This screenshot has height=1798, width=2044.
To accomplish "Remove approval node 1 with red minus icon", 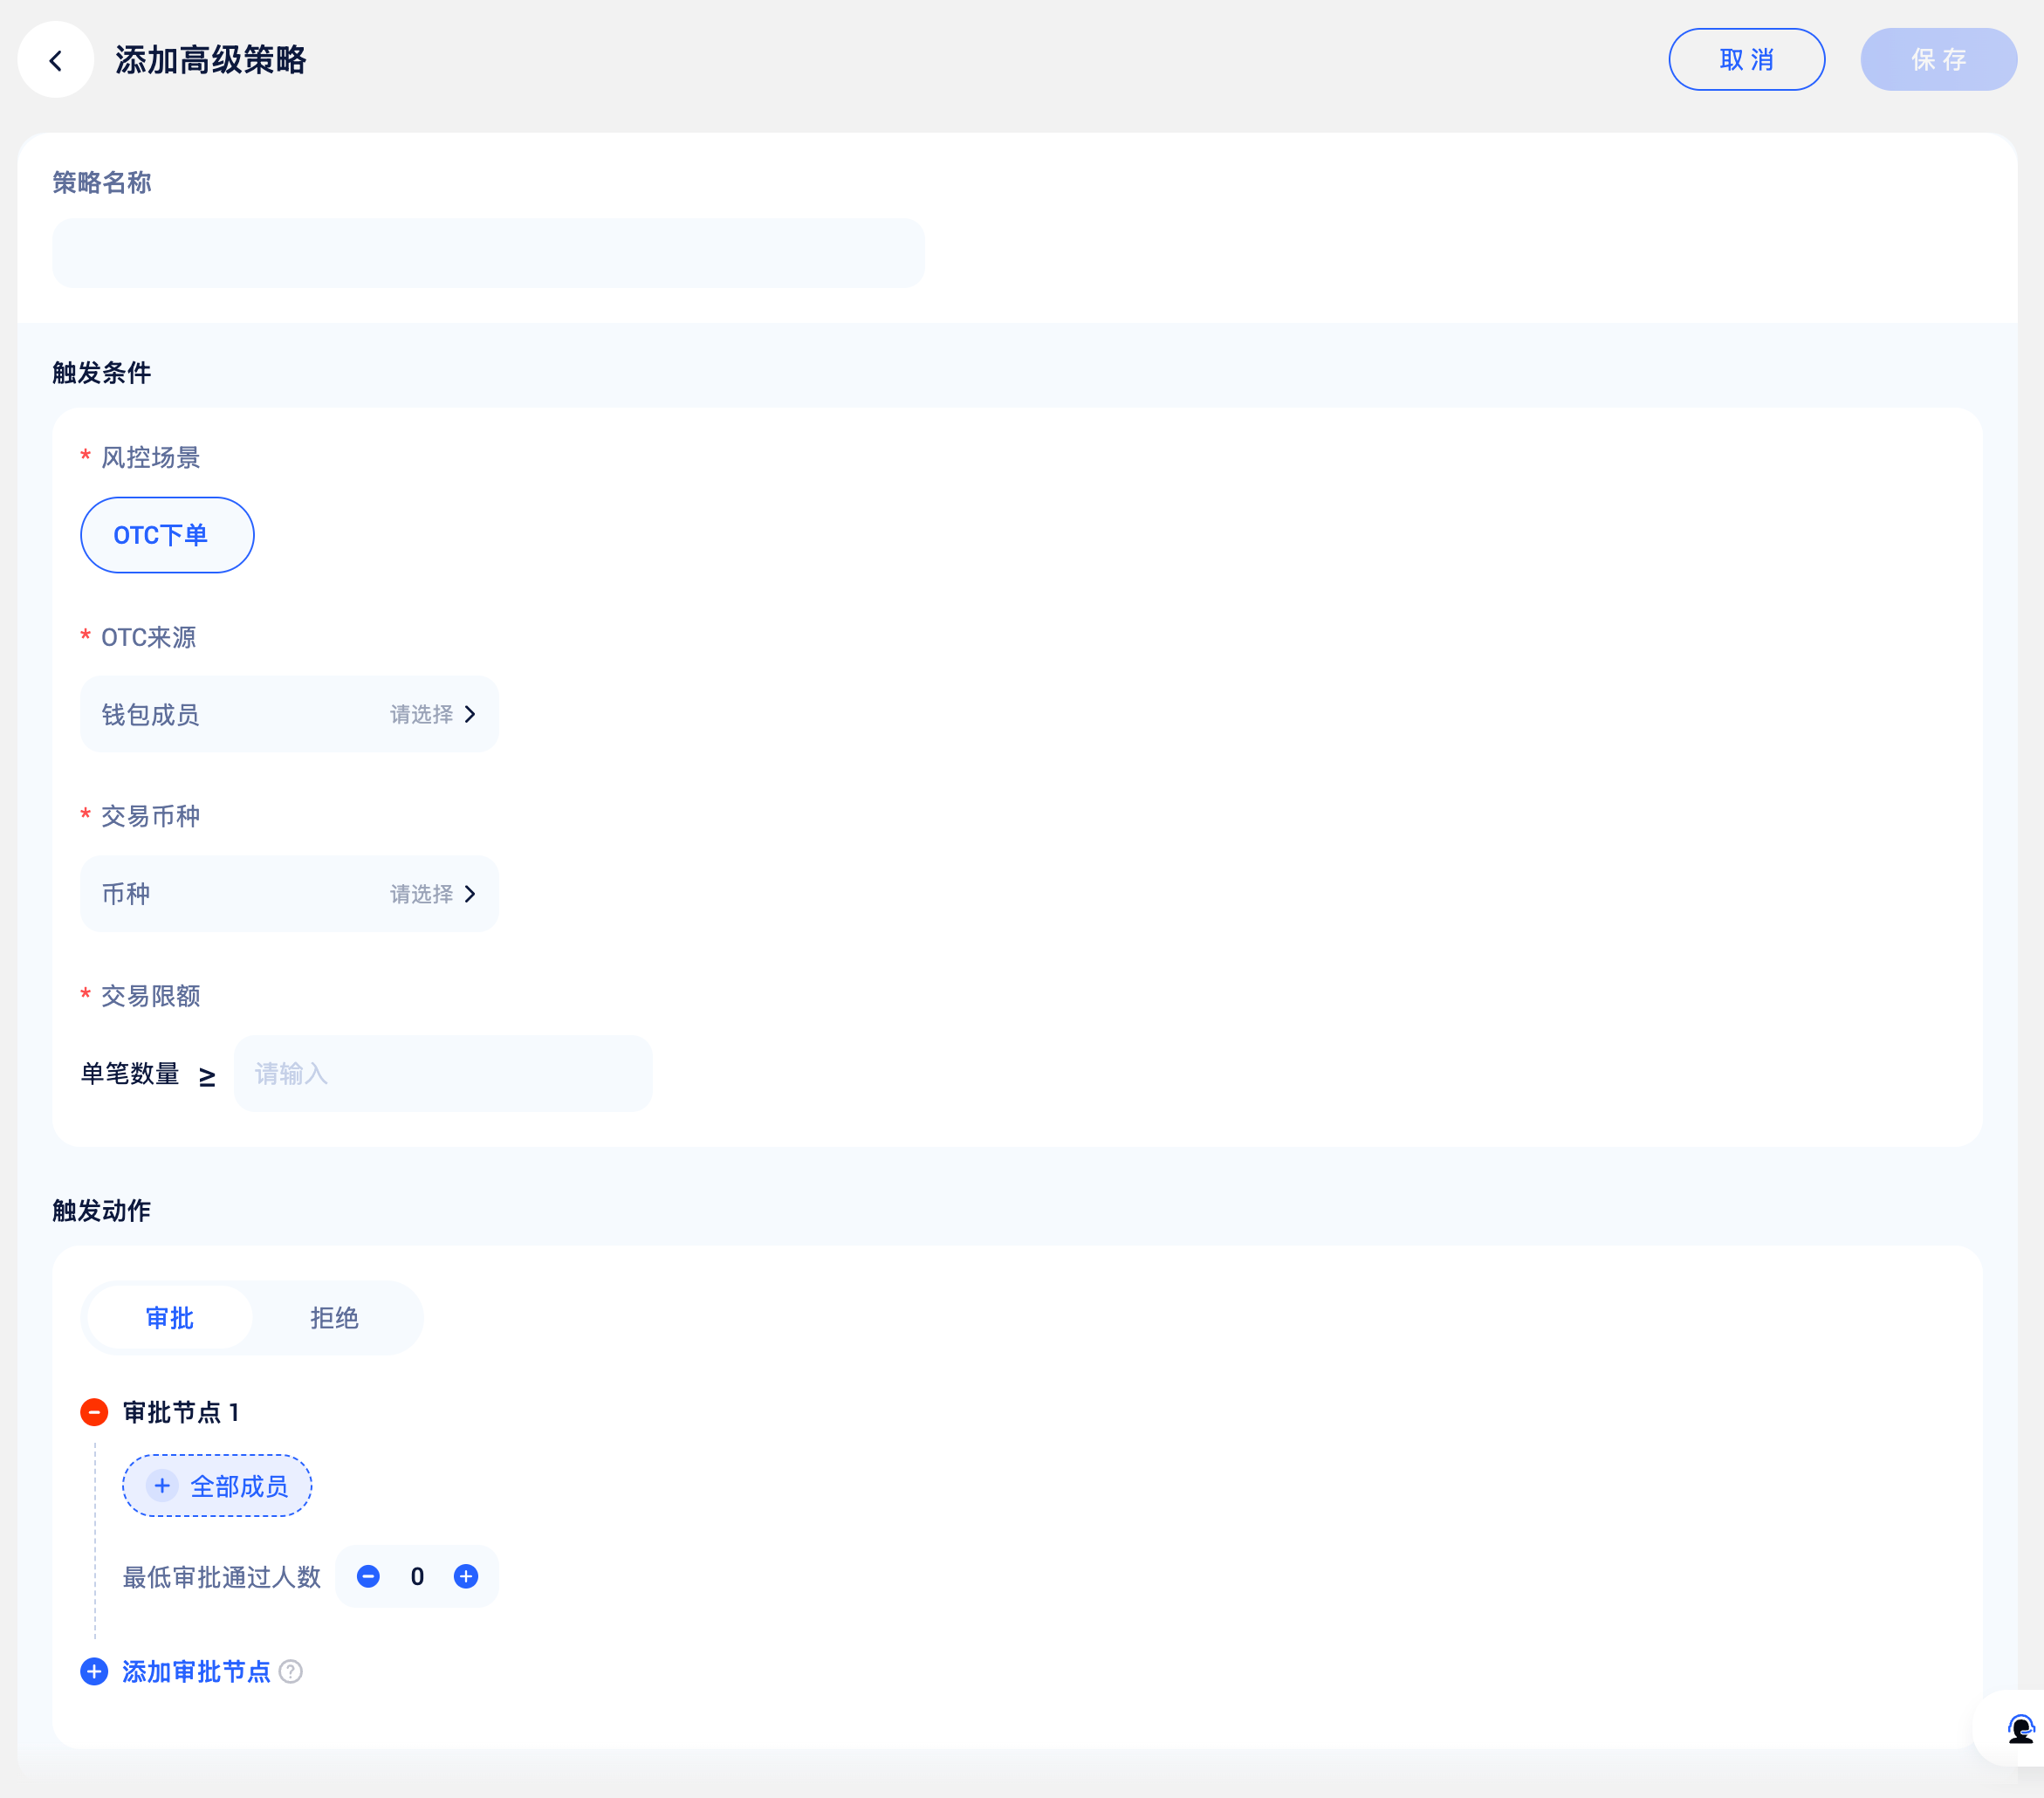I will pos(94,1411).
